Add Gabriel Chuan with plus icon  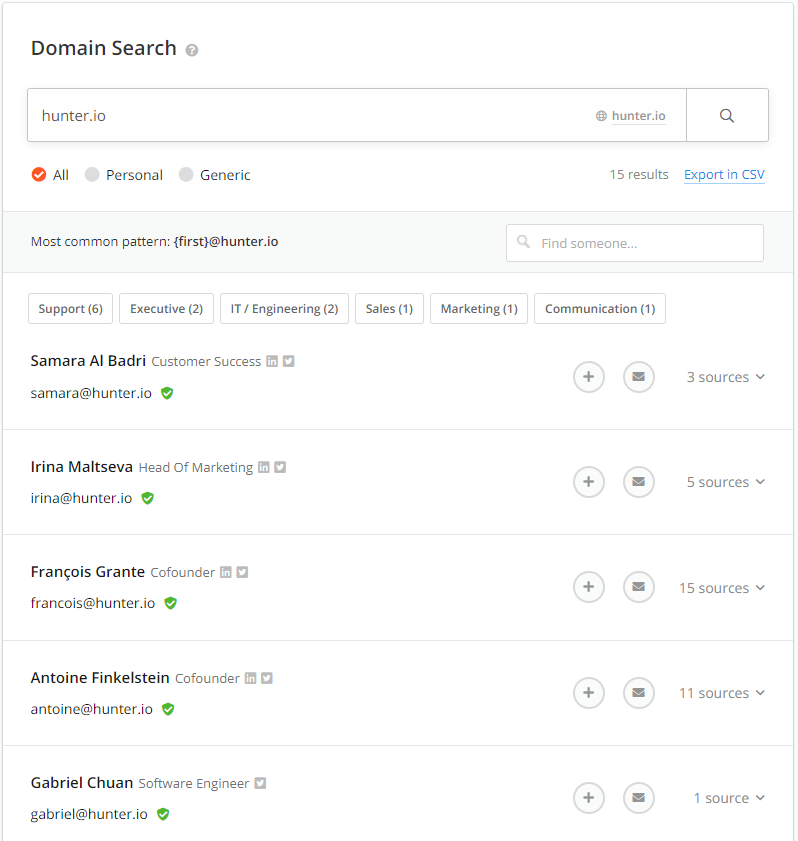pyautogui.click(x=588, y=798)
